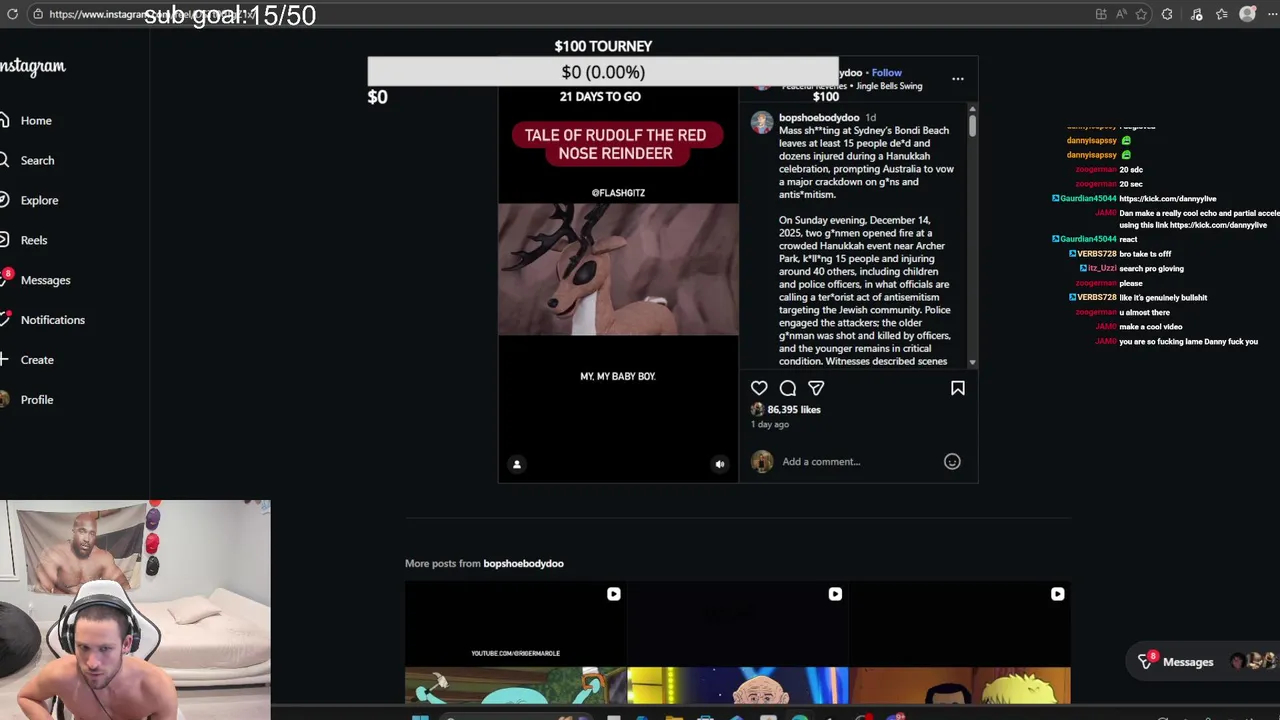Add this page to favorites with the star
This screenshot has height=720, width=1280.
(1141, 14)
